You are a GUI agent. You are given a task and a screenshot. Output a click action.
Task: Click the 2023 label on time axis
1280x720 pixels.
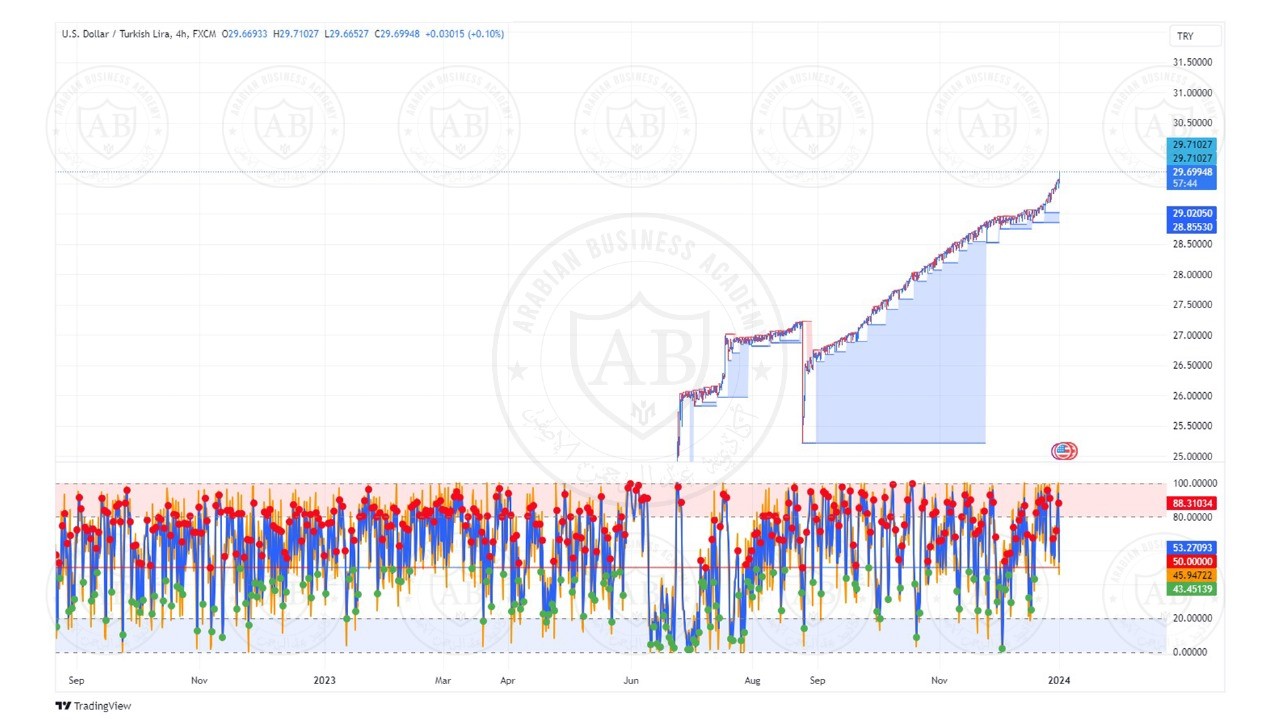coord(324,681)
